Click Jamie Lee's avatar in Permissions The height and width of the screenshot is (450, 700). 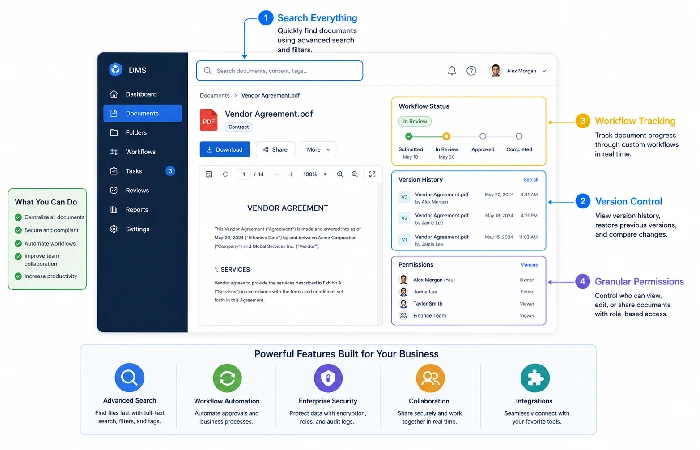pos(404,292)
